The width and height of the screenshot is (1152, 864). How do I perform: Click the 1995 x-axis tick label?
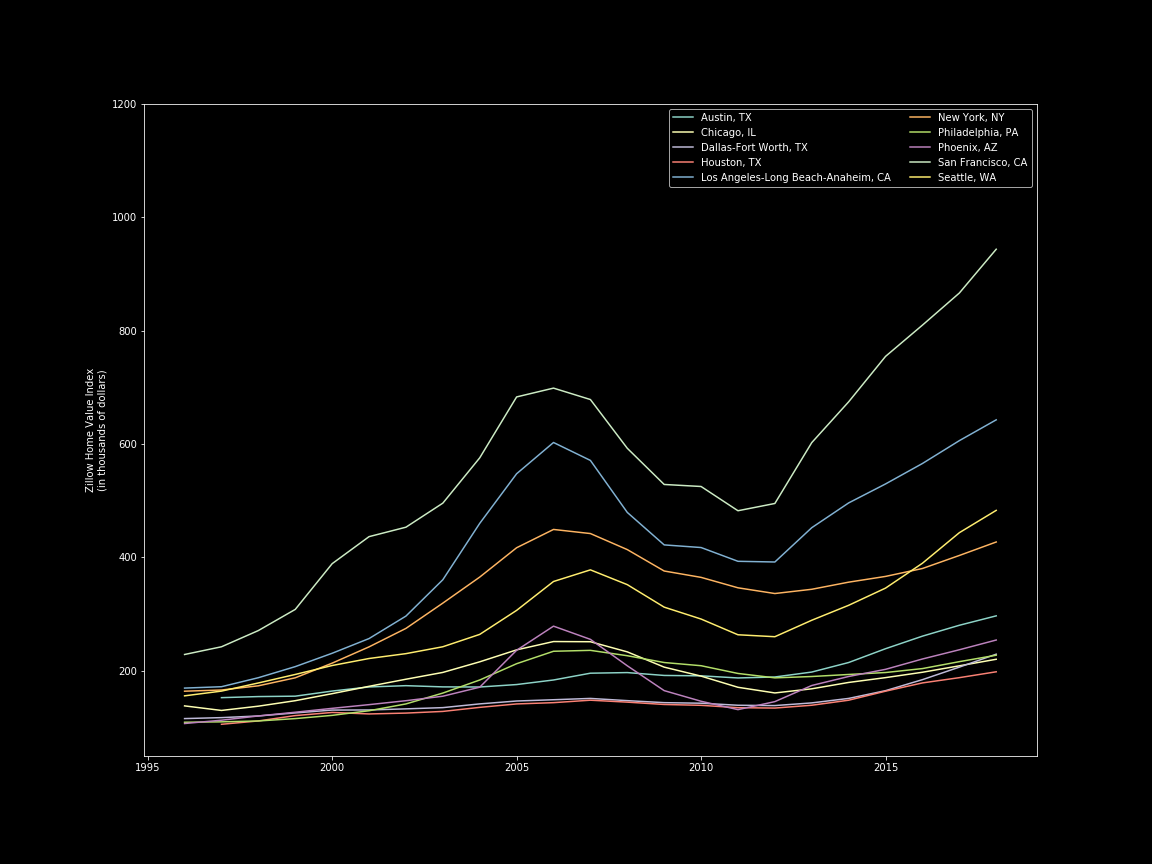pyautogui.click(x=147, y=768)
